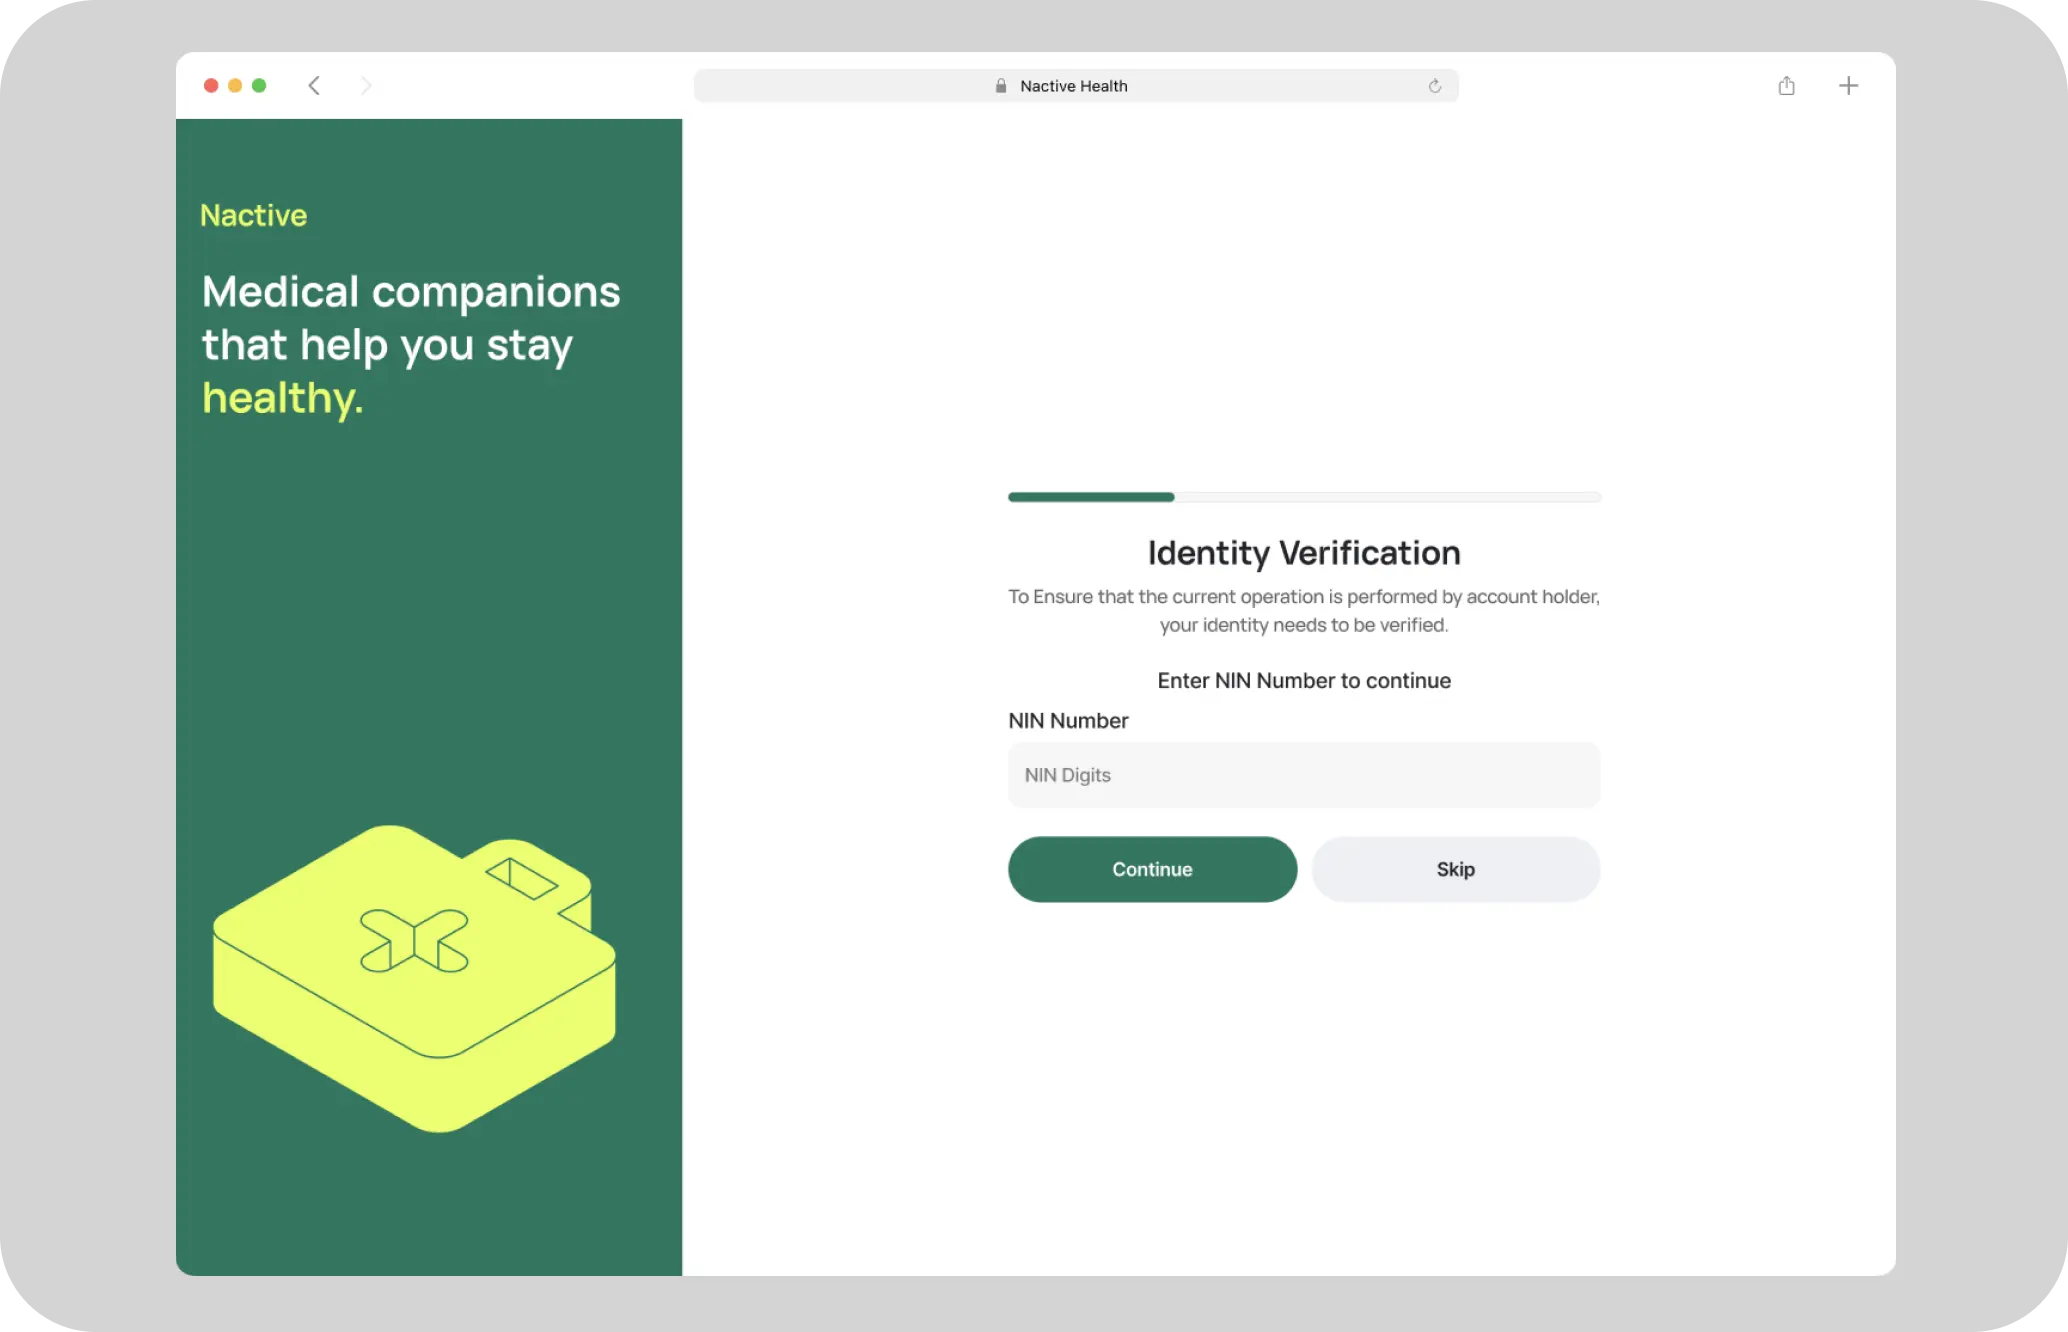
Task: Click the lock icon in address bar
Action: [1001, 86]
